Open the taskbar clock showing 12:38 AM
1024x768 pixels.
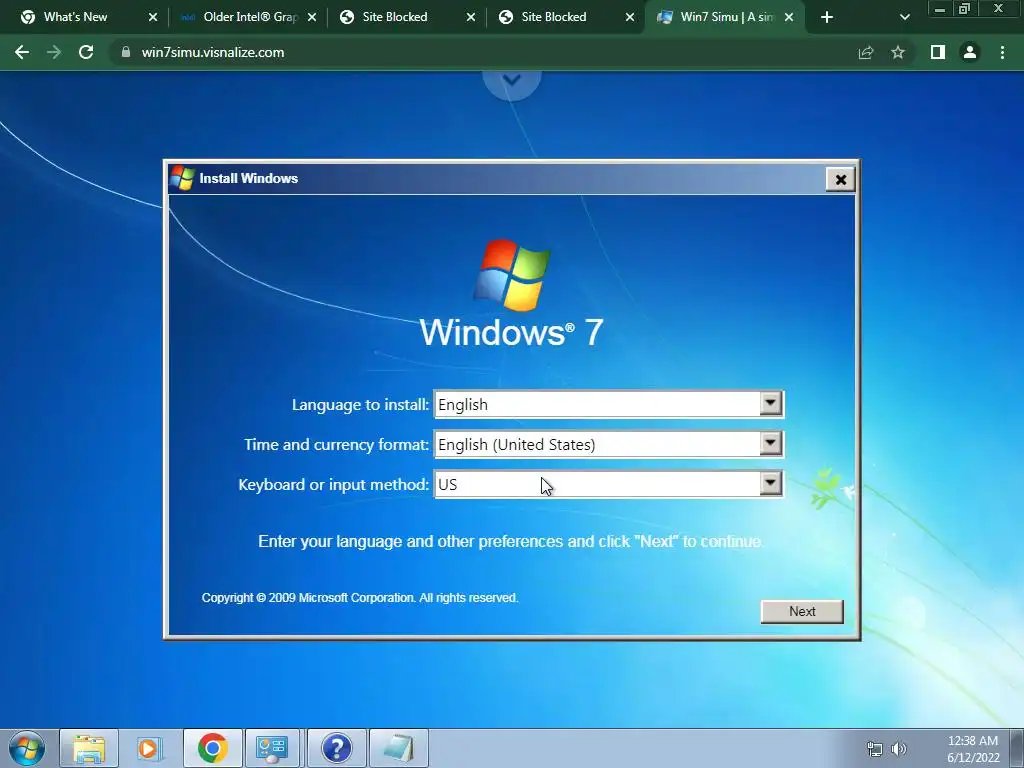973,749
